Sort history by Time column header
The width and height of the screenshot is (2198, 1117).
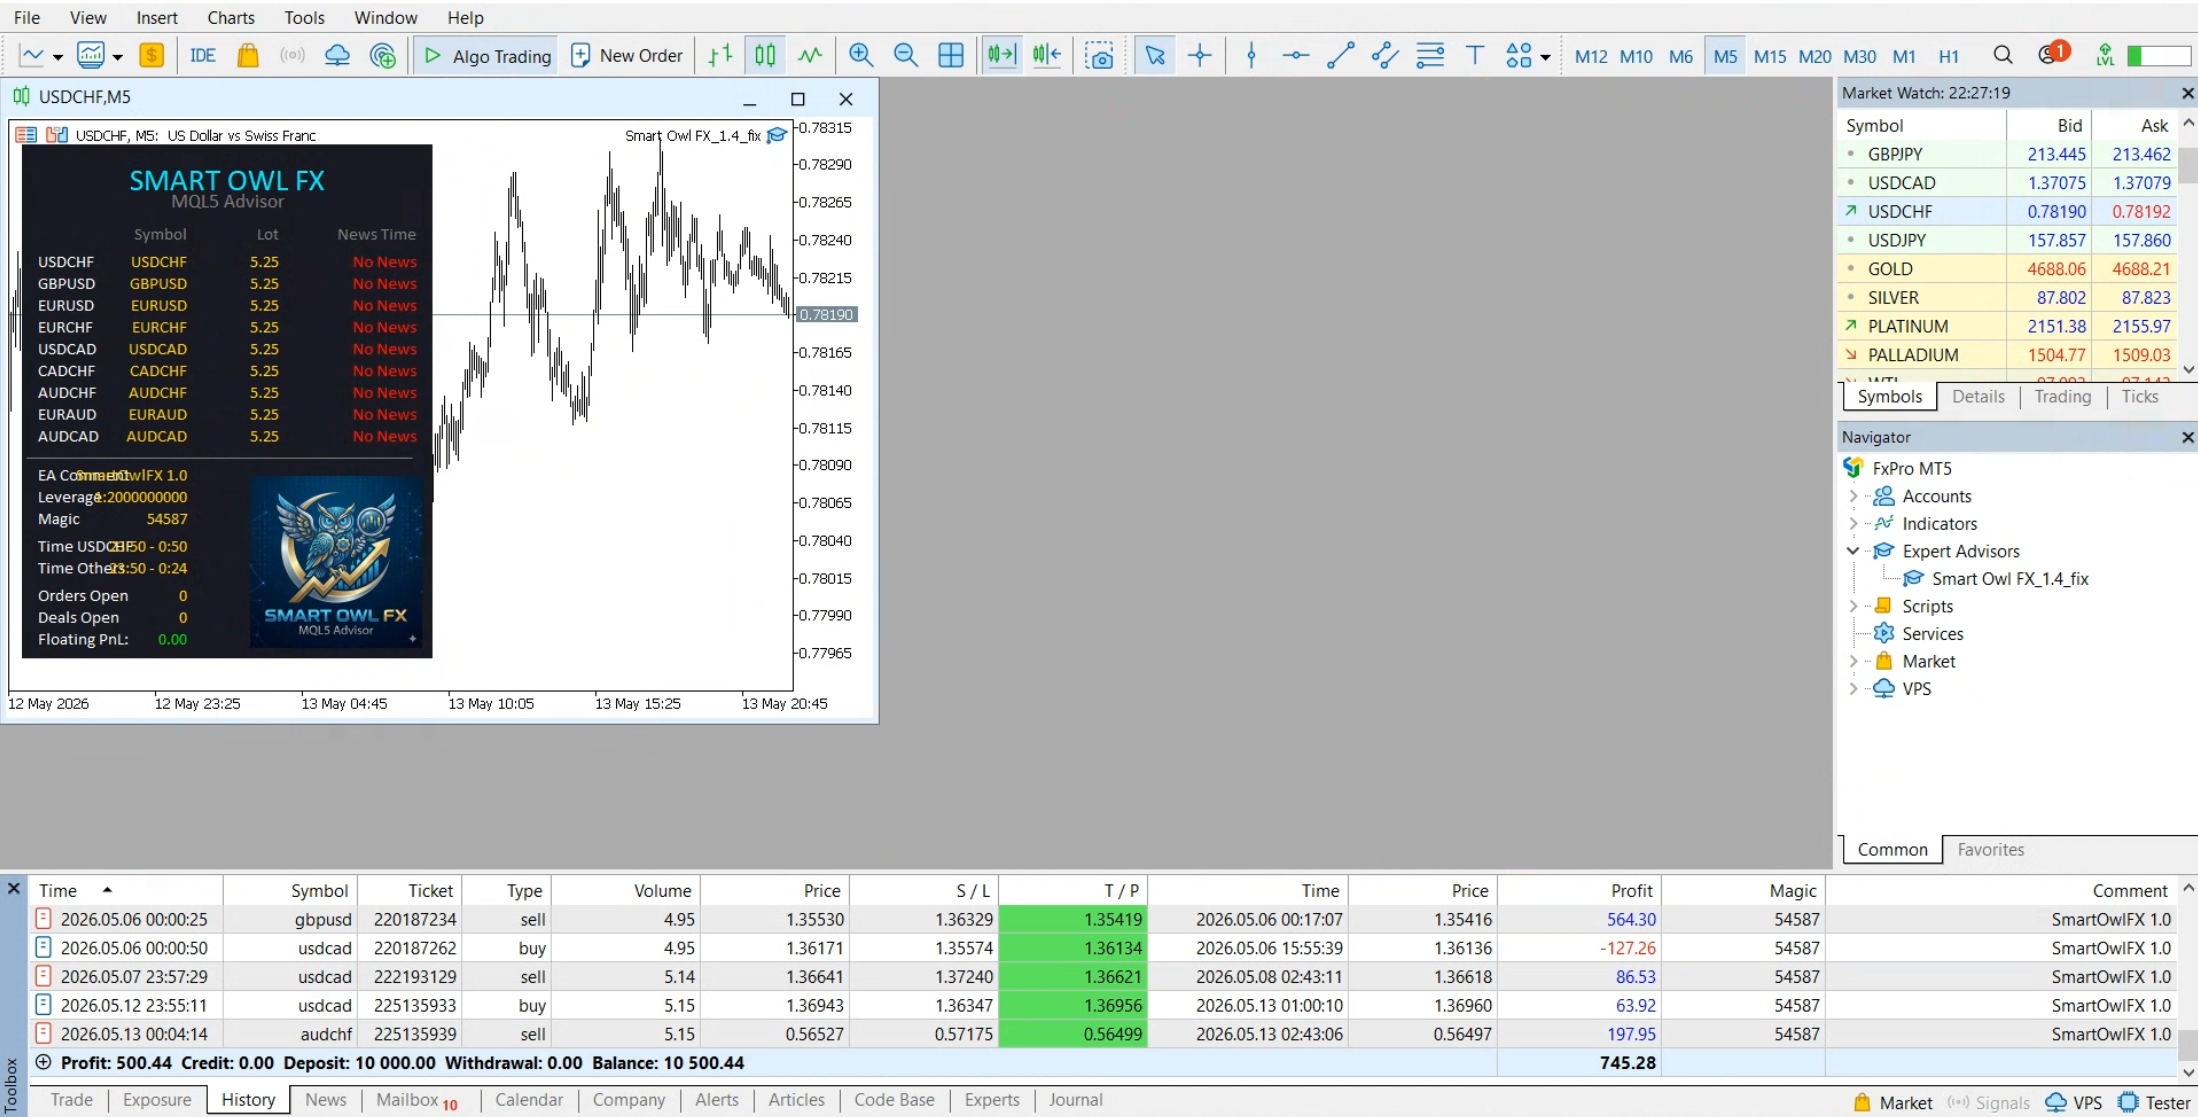tap(126, 890)
